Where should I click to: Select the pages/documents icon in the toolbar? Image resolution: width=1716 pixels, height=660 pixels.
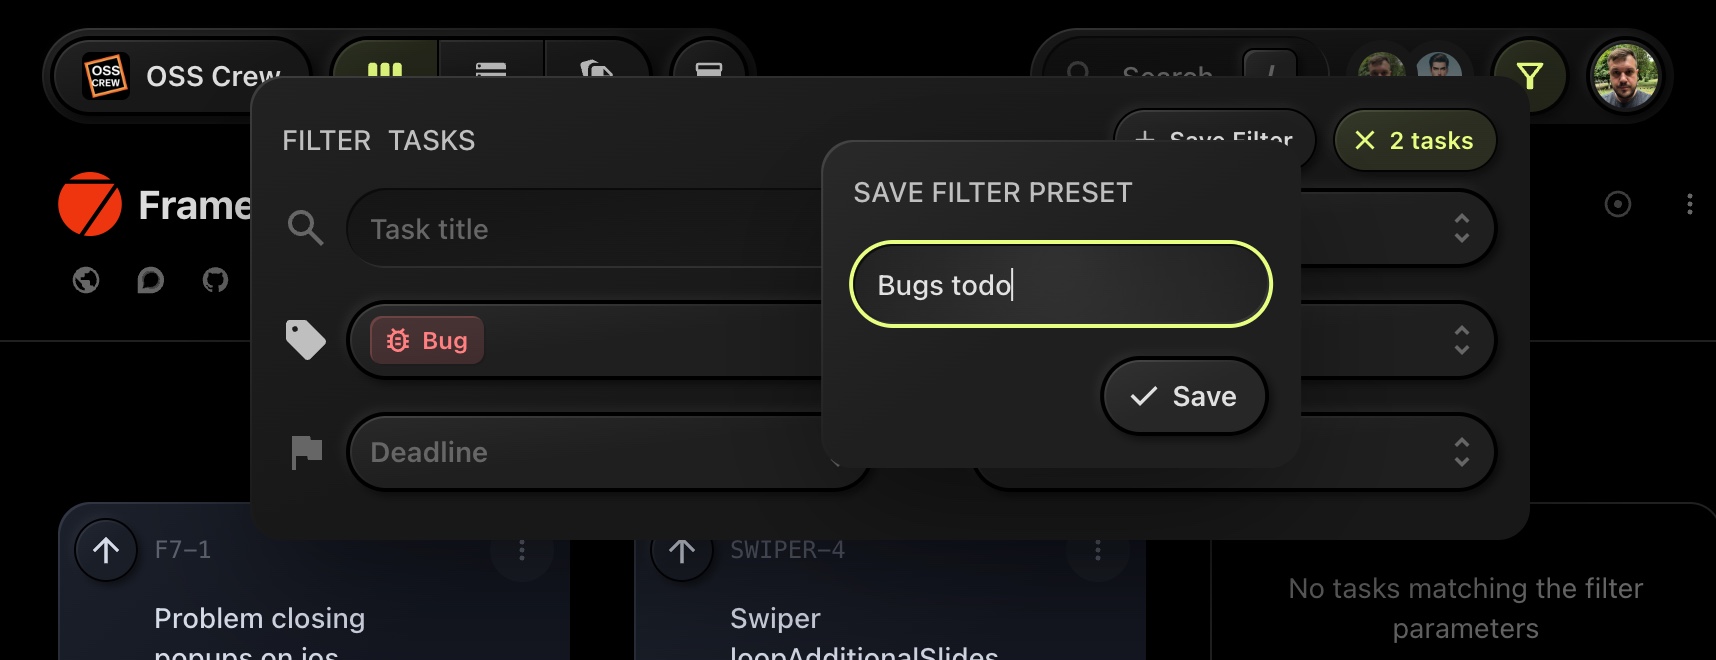click(x=597, y=70)
